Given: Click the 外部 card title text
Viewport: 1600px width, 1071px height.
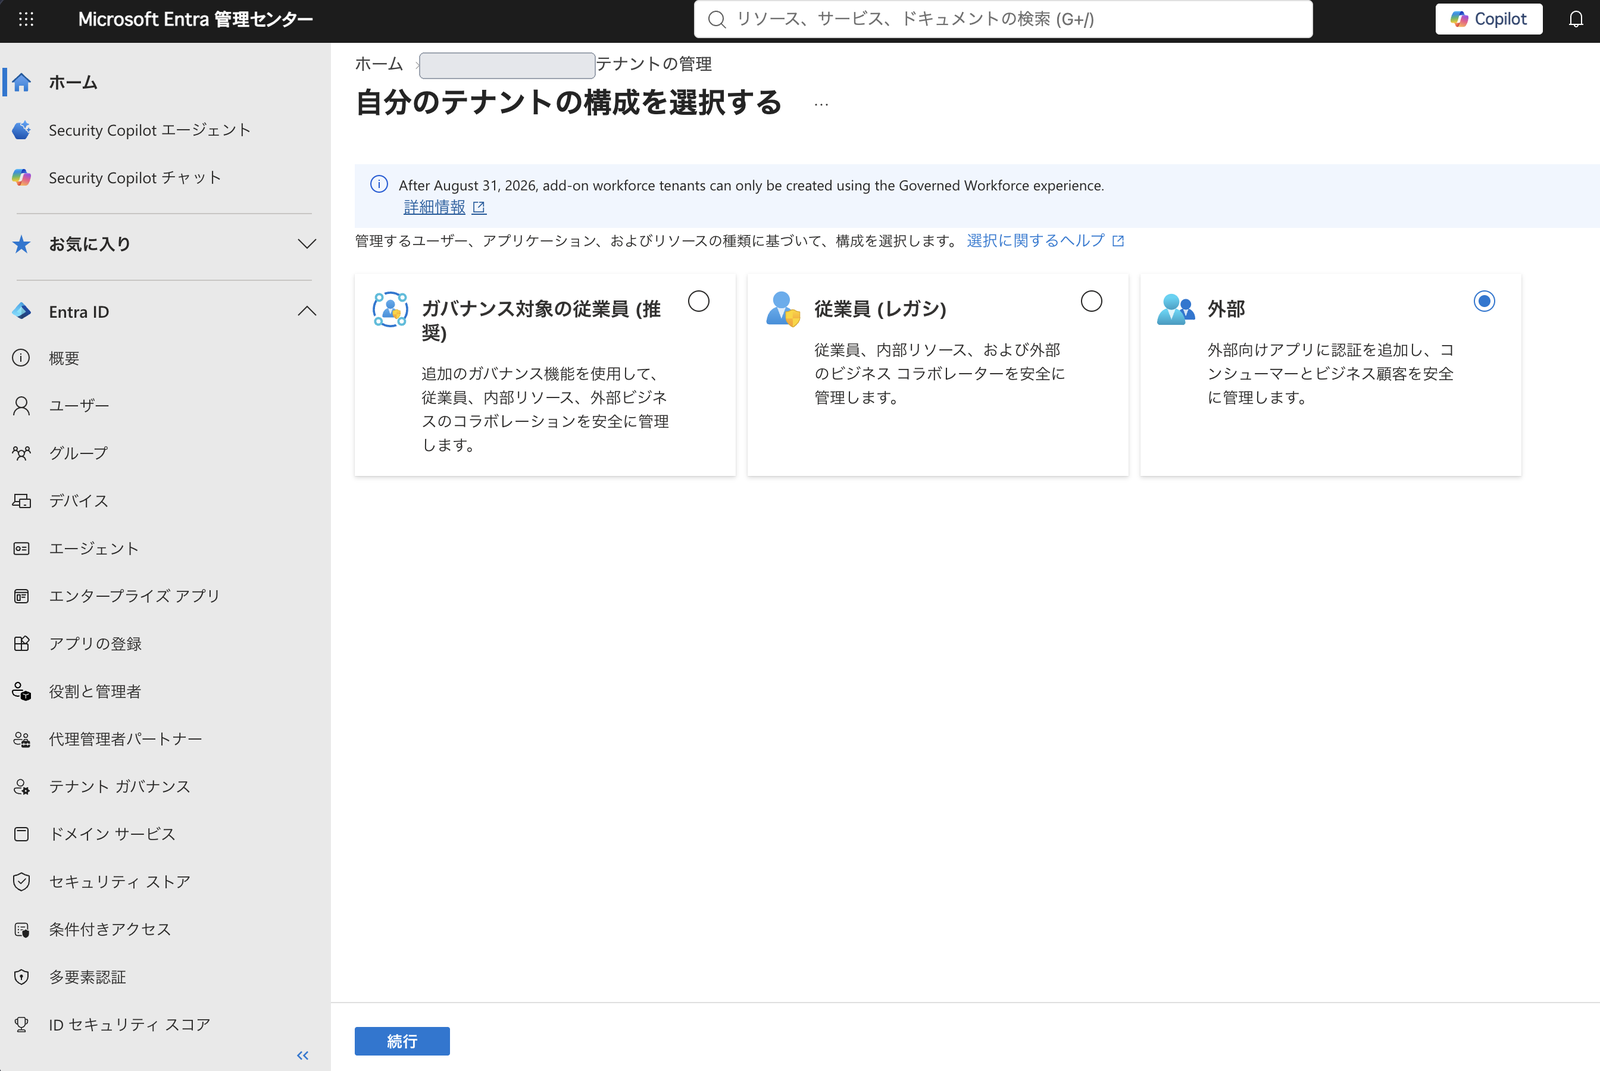Looking at the screenshot, I should coord(1226,309).
